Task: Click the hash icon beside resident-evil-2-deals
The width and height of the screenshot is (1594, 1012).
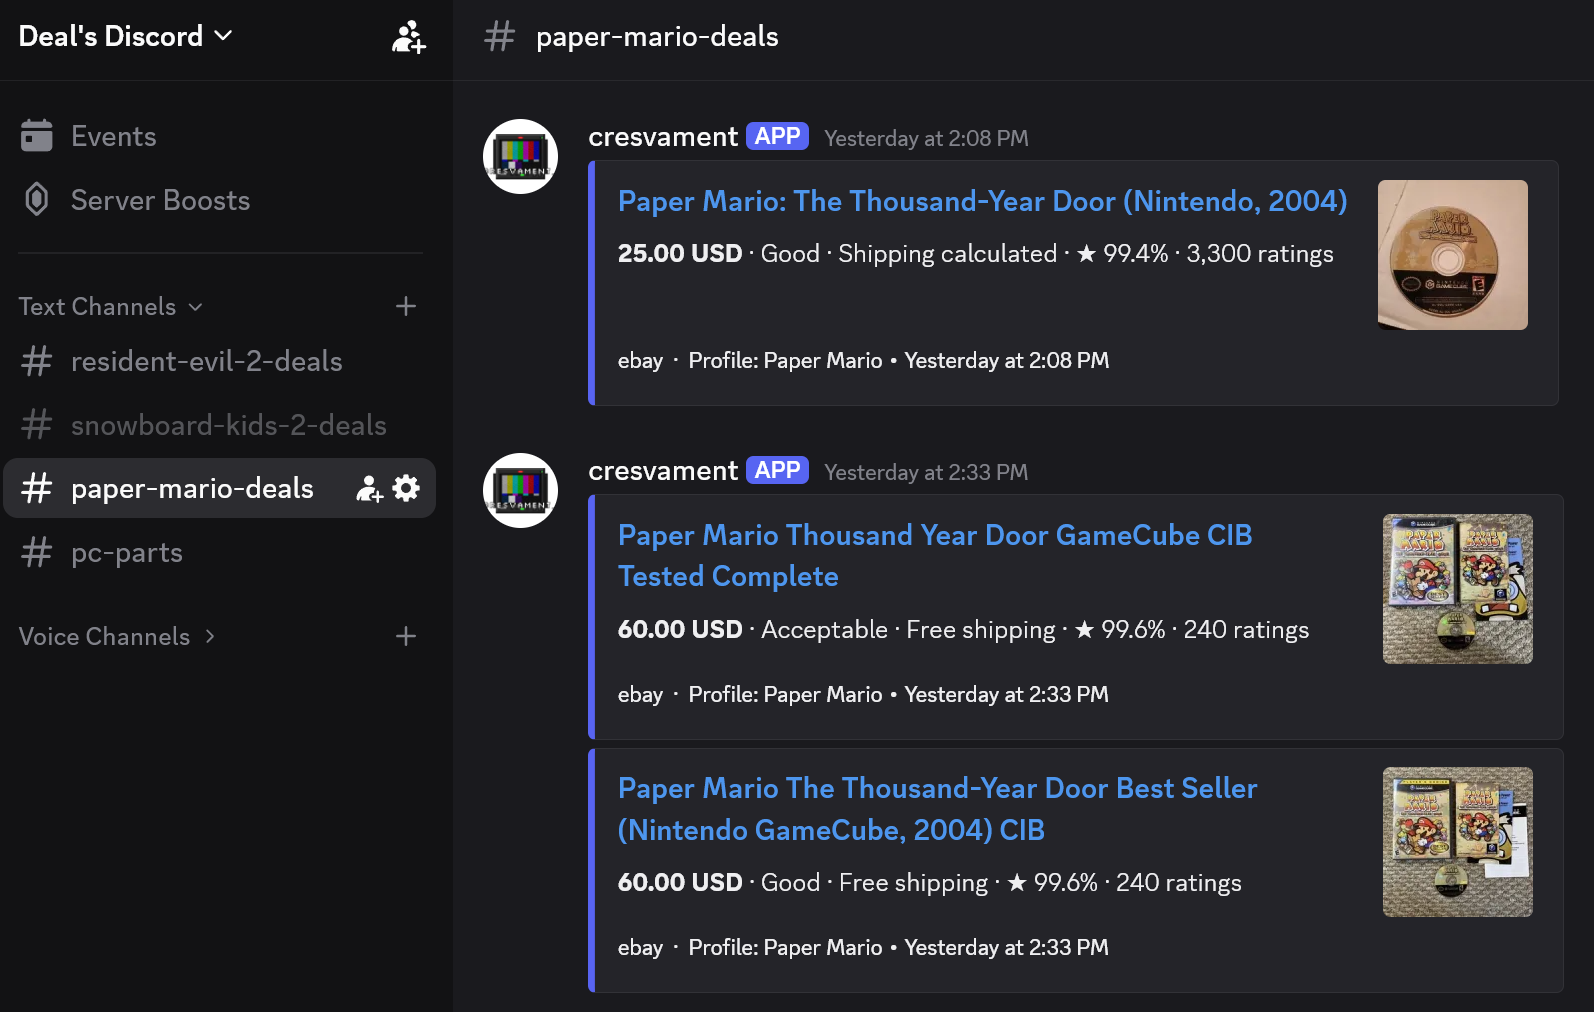Action: (37, 361)
